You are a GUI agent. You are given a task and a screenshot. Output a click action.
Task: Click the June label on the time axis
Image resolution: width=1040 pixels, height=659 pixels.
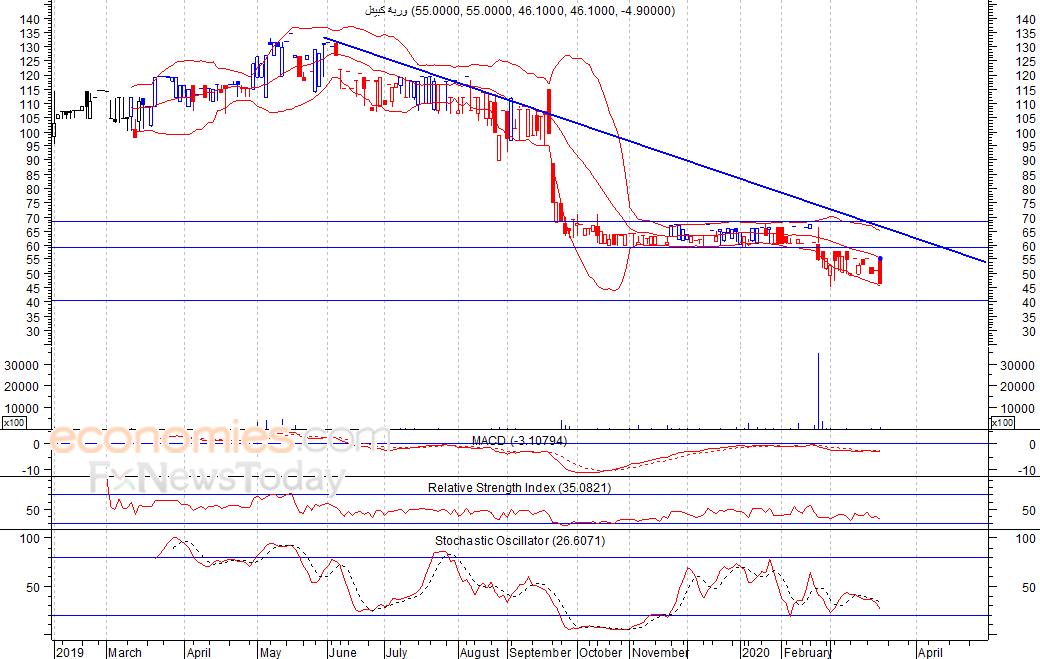[x=342, y=652]
